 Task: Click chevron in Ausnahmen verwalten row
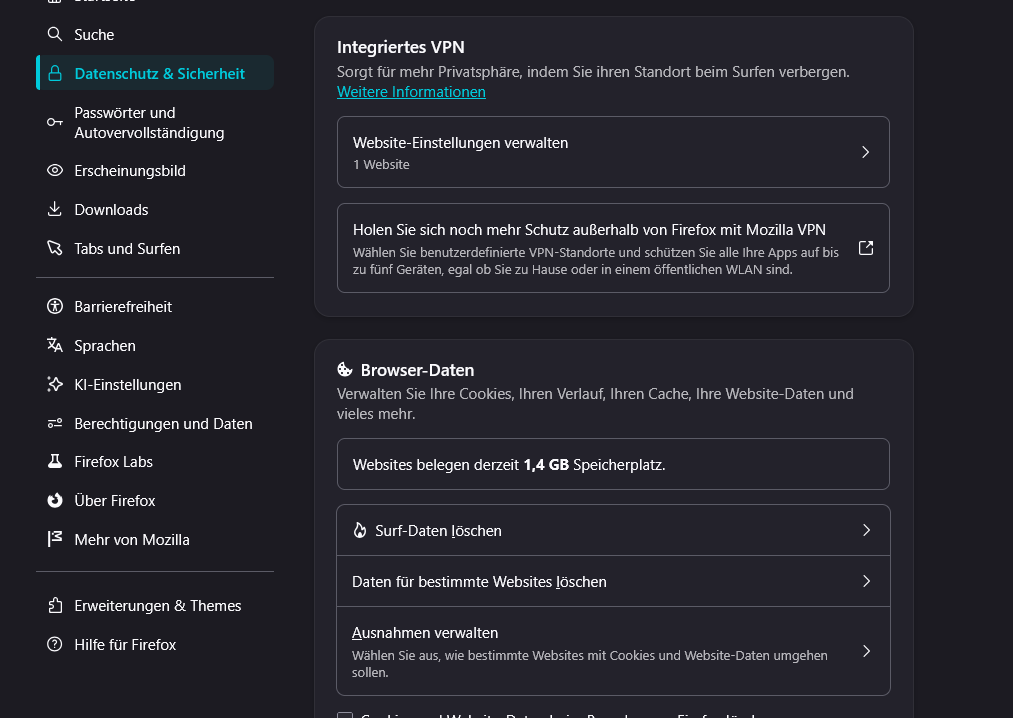(x=866, y=651)
